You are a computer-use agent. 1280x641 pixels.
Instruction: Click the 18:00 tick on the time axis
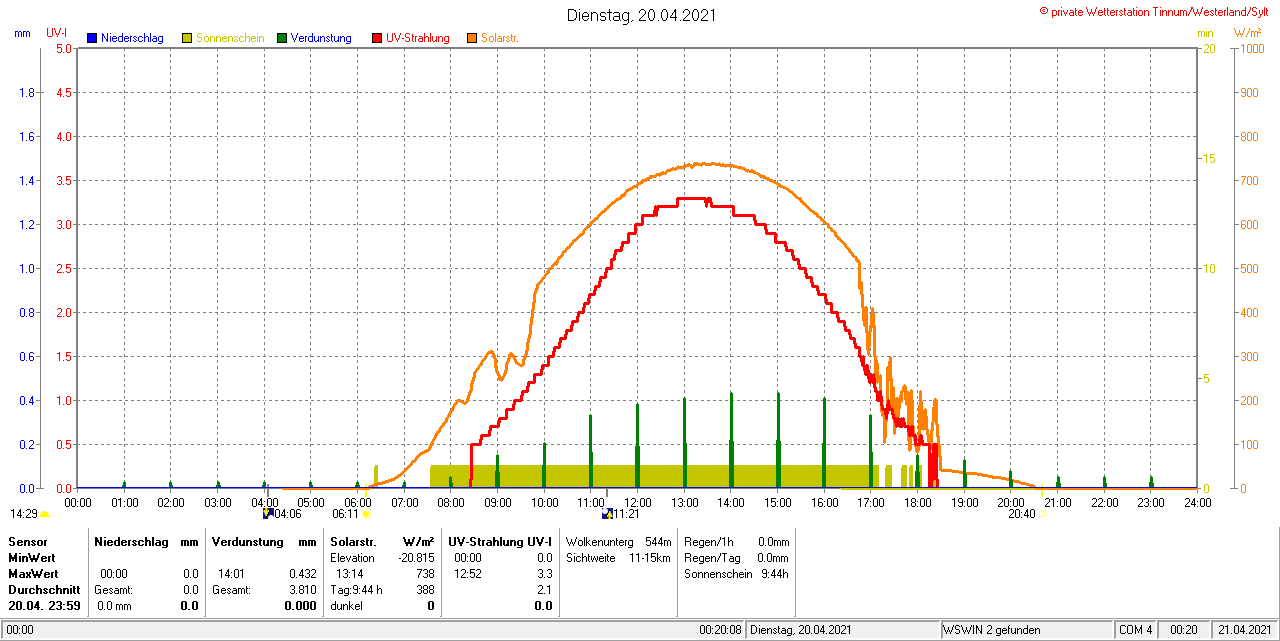pyautogui.click(x=917, y=502)
